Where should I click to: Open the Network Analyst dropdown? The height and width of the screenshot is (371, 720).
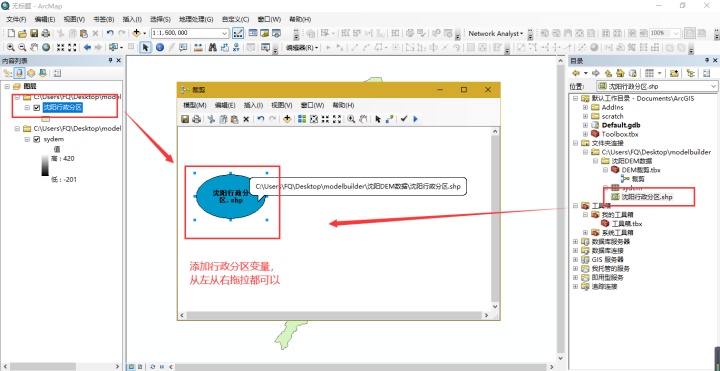[x=495, y=34]
